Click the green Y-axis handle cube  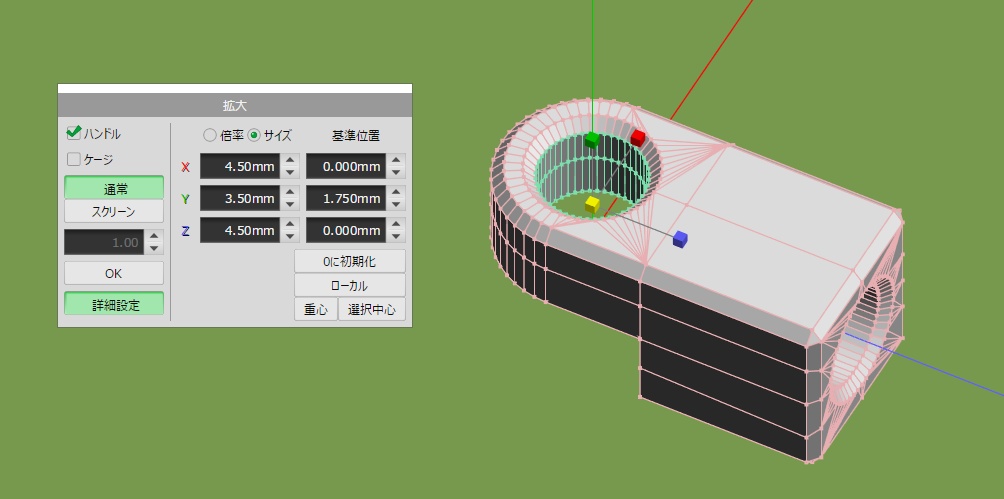pos(592,140)
